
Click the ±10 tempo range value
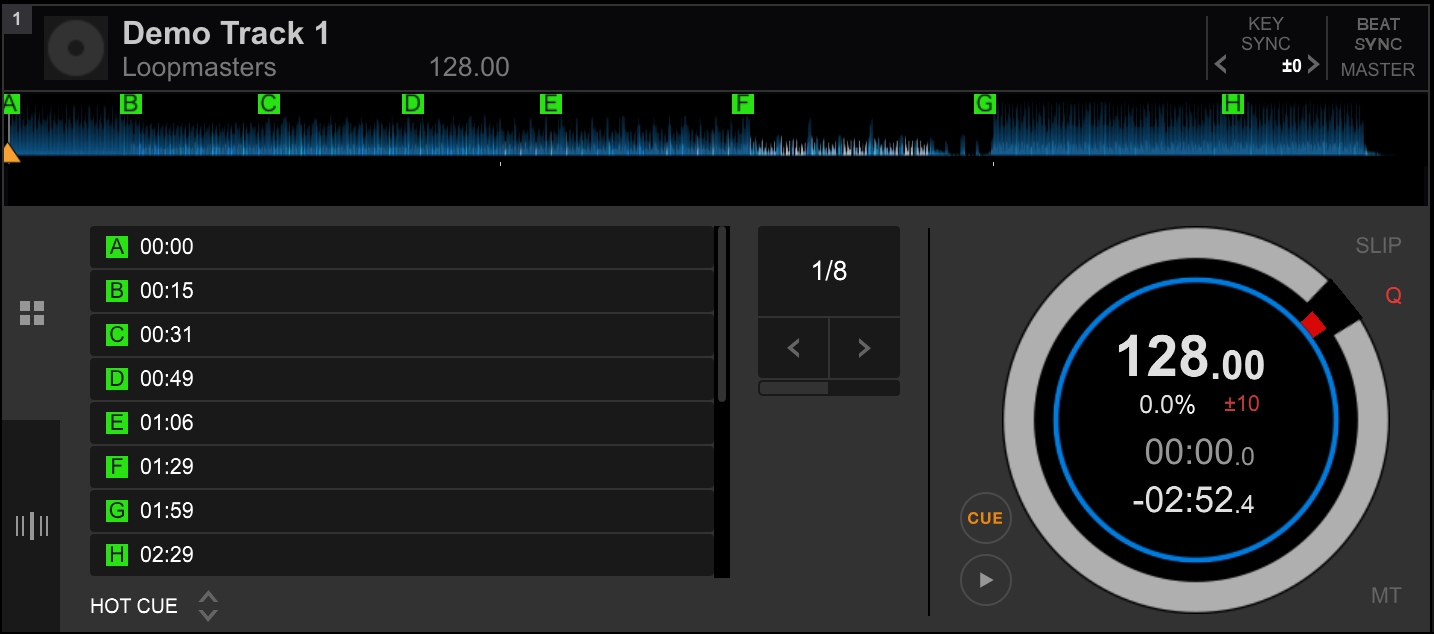(x=1242, y=405)
